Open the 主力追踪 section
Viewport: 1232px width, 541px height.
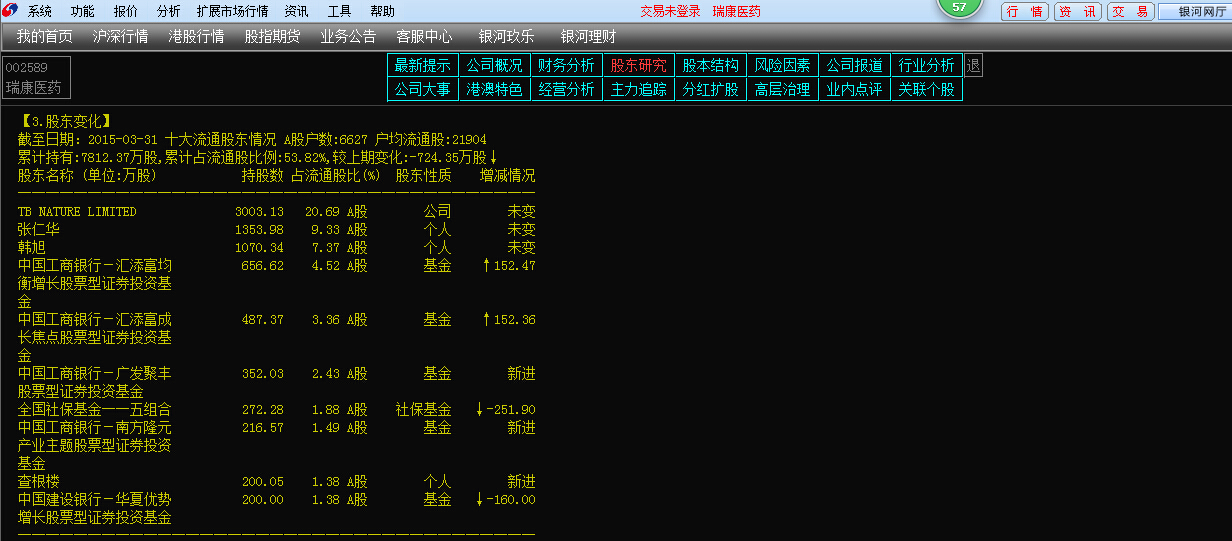[x=639, y=89]
